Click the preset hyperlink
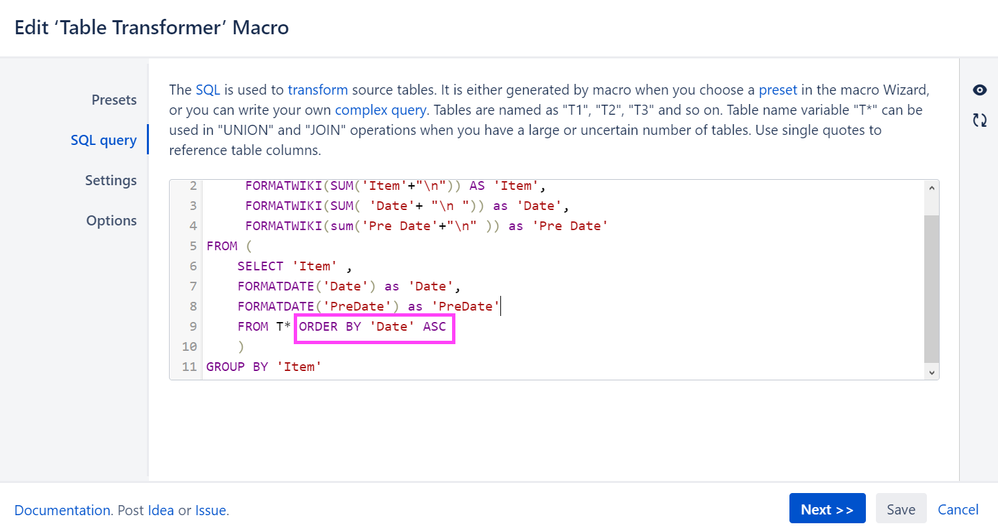 click(778, 90)
